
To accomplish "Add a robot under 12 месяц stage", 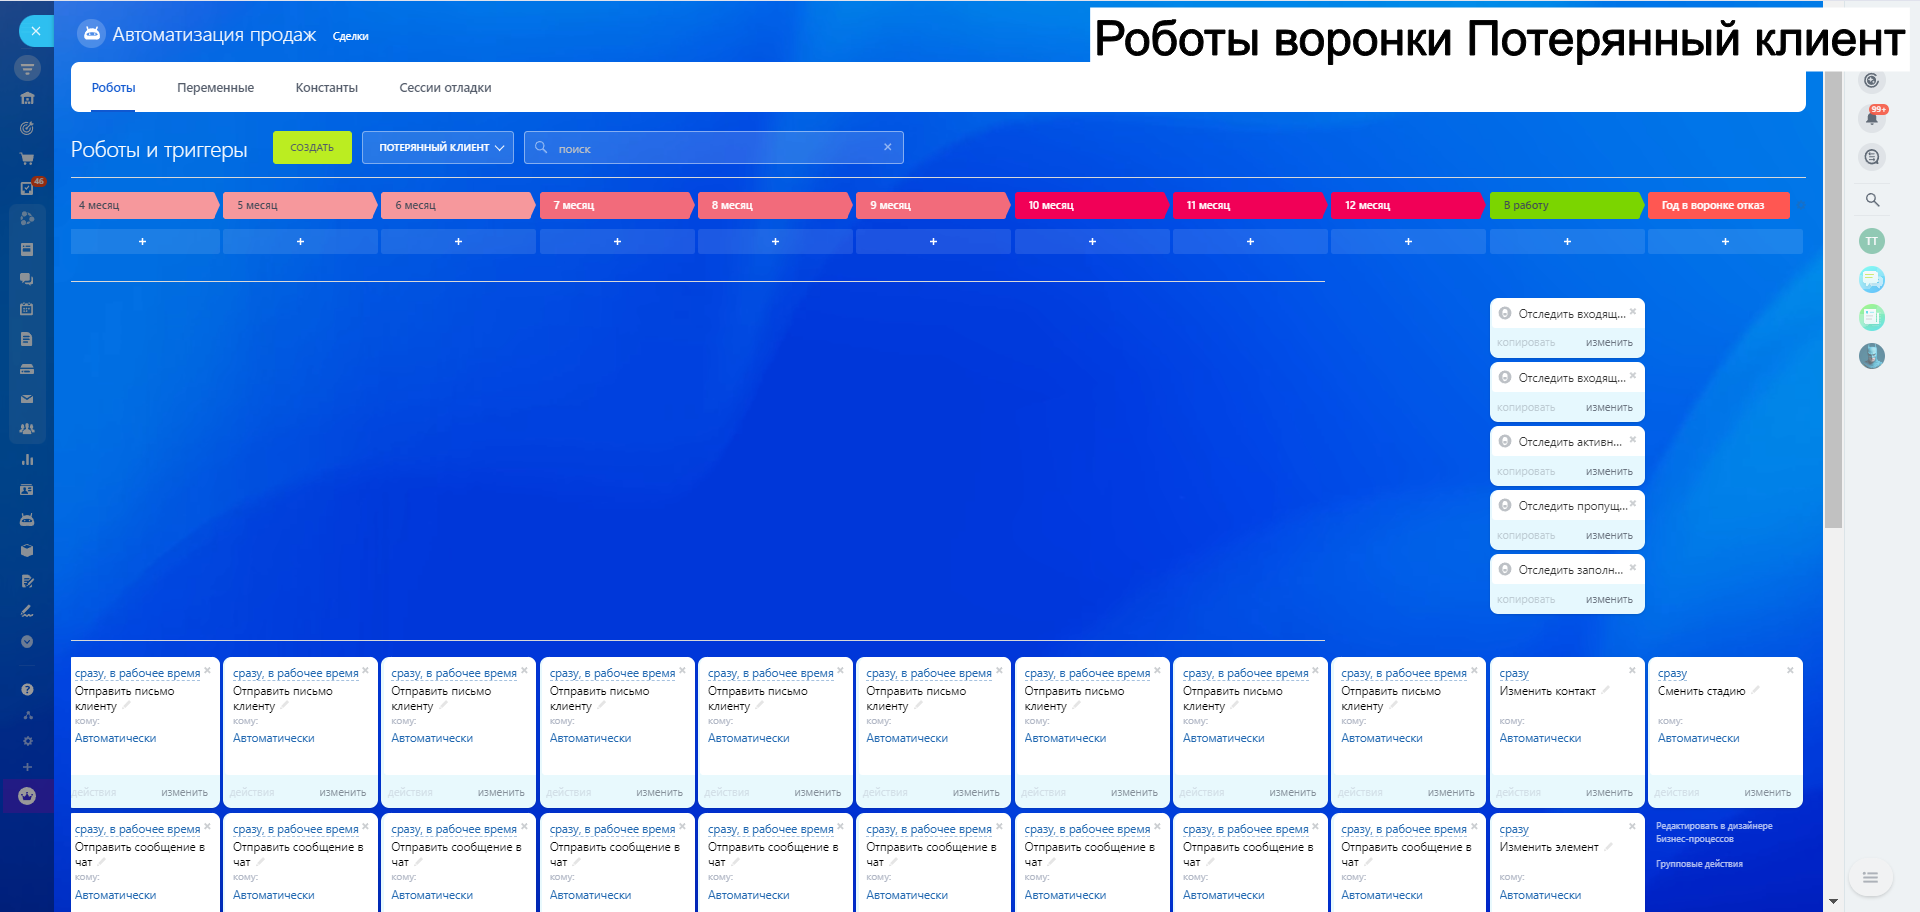I will coord(1408,242).
